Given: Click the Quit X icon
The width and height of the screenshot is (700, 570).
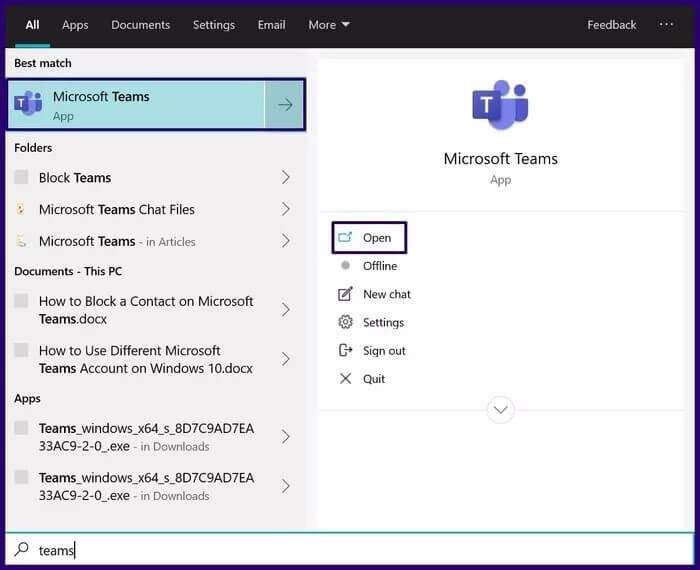Looking at the screenshot, I should (x=346, y=379).
